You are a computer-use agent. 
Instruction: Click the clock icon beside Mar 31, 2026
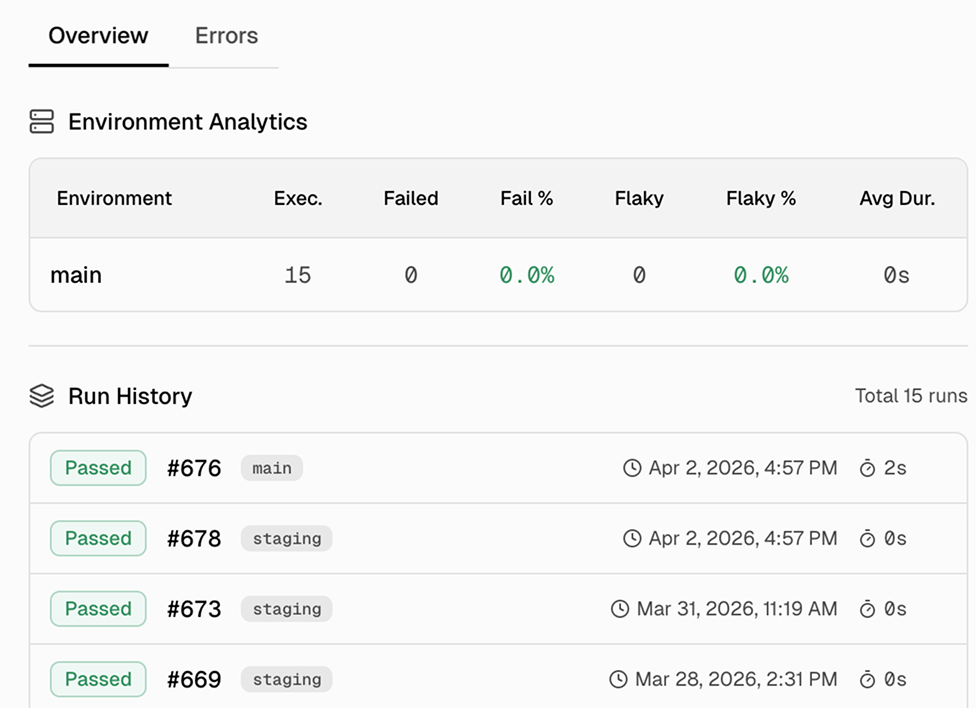coord(620,608)
